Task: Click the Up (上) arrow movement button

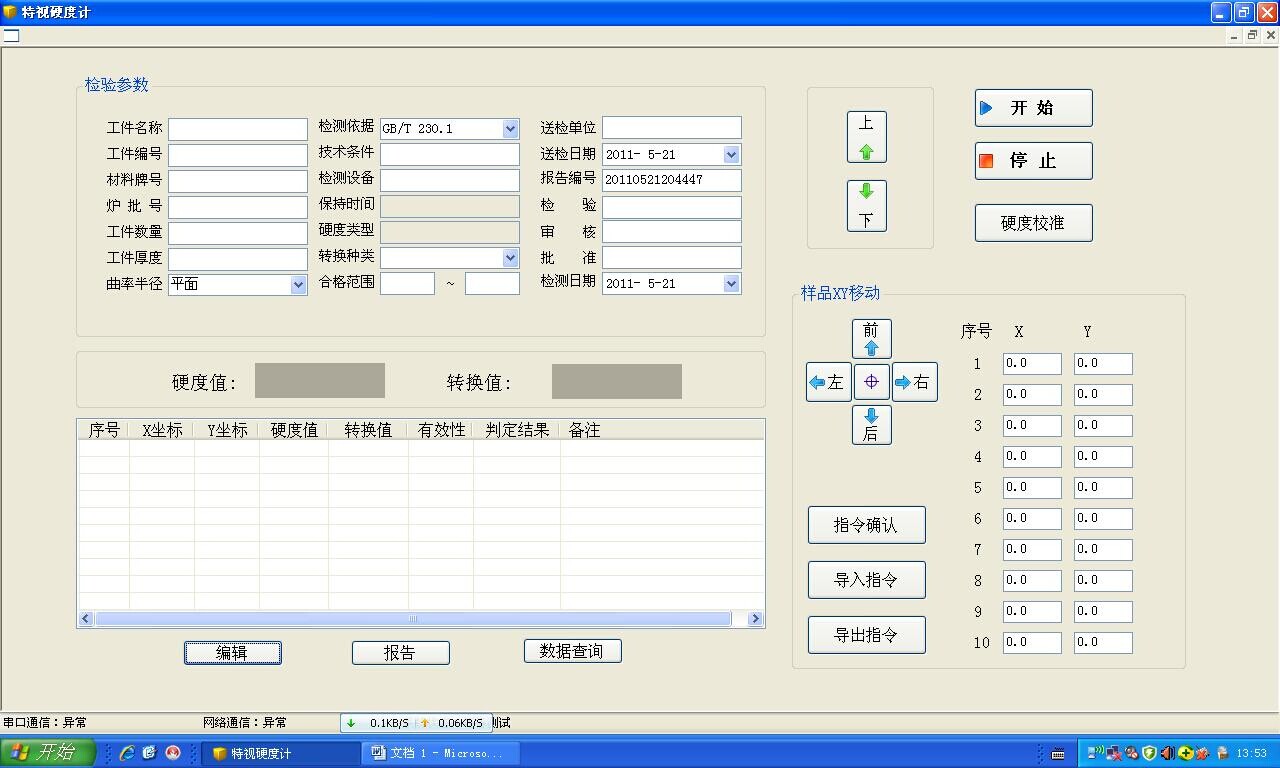Action: tap(866, 137)
